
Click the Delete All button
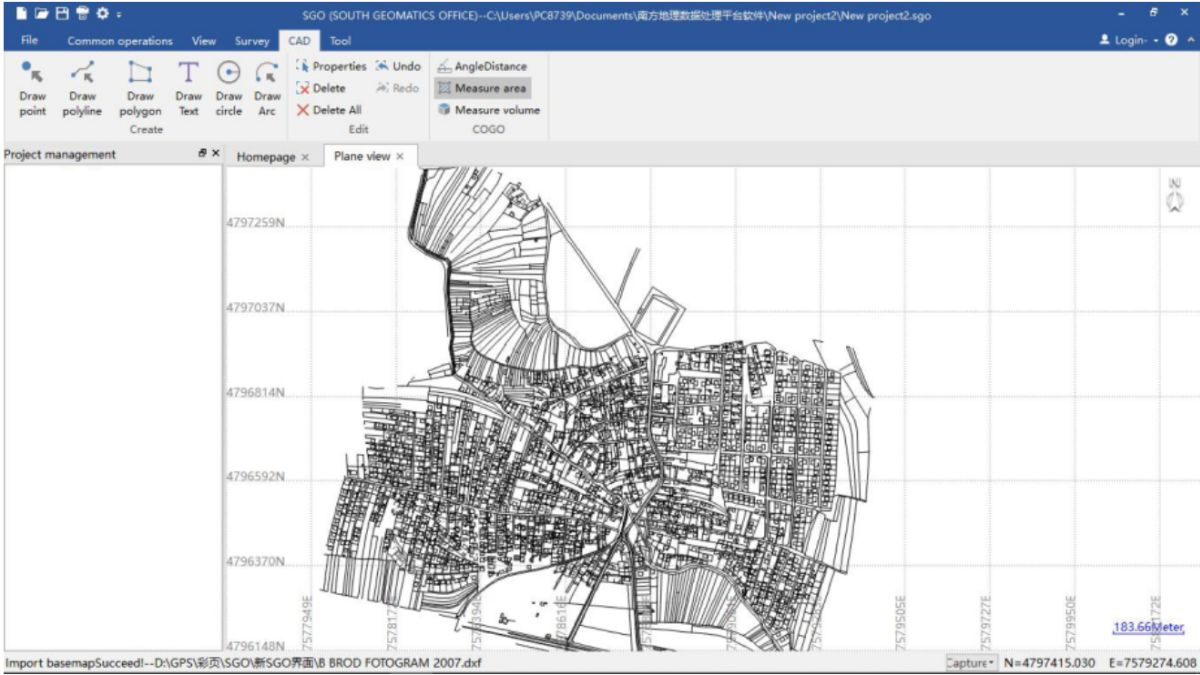click(329, 110)
